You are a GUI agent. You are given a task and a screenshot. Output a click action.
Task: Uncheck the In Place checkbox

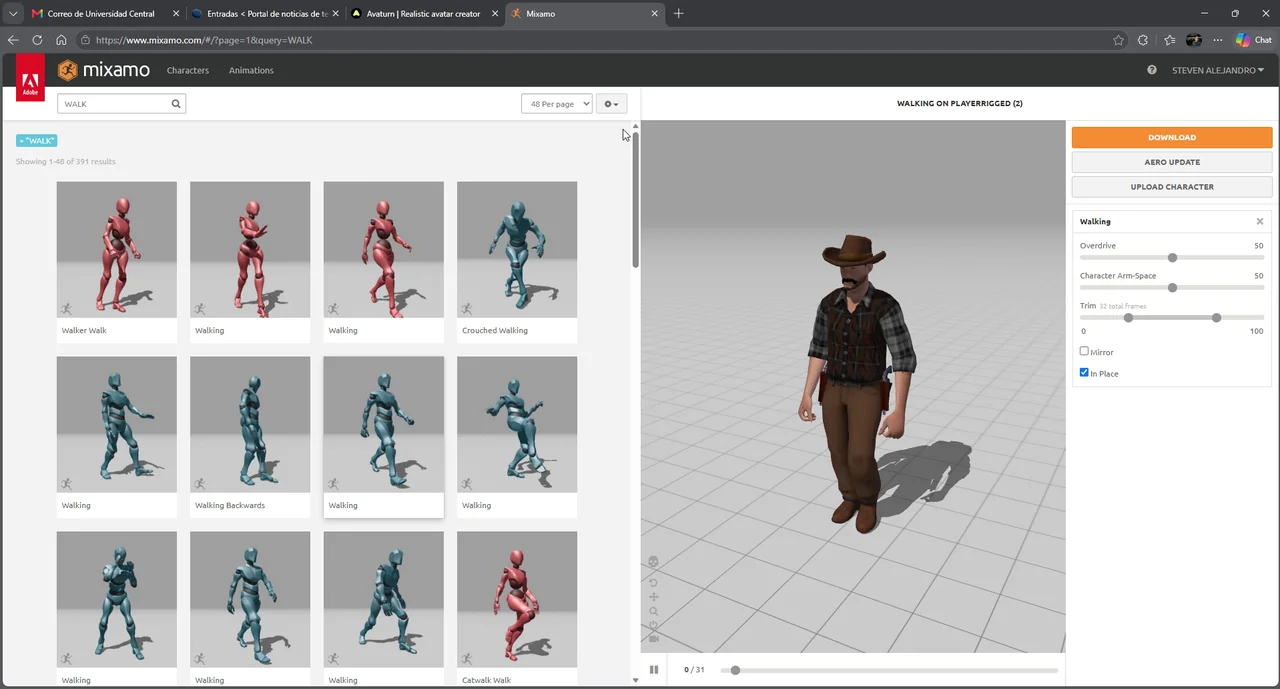pyautogui.click(x=1084, y=372)
